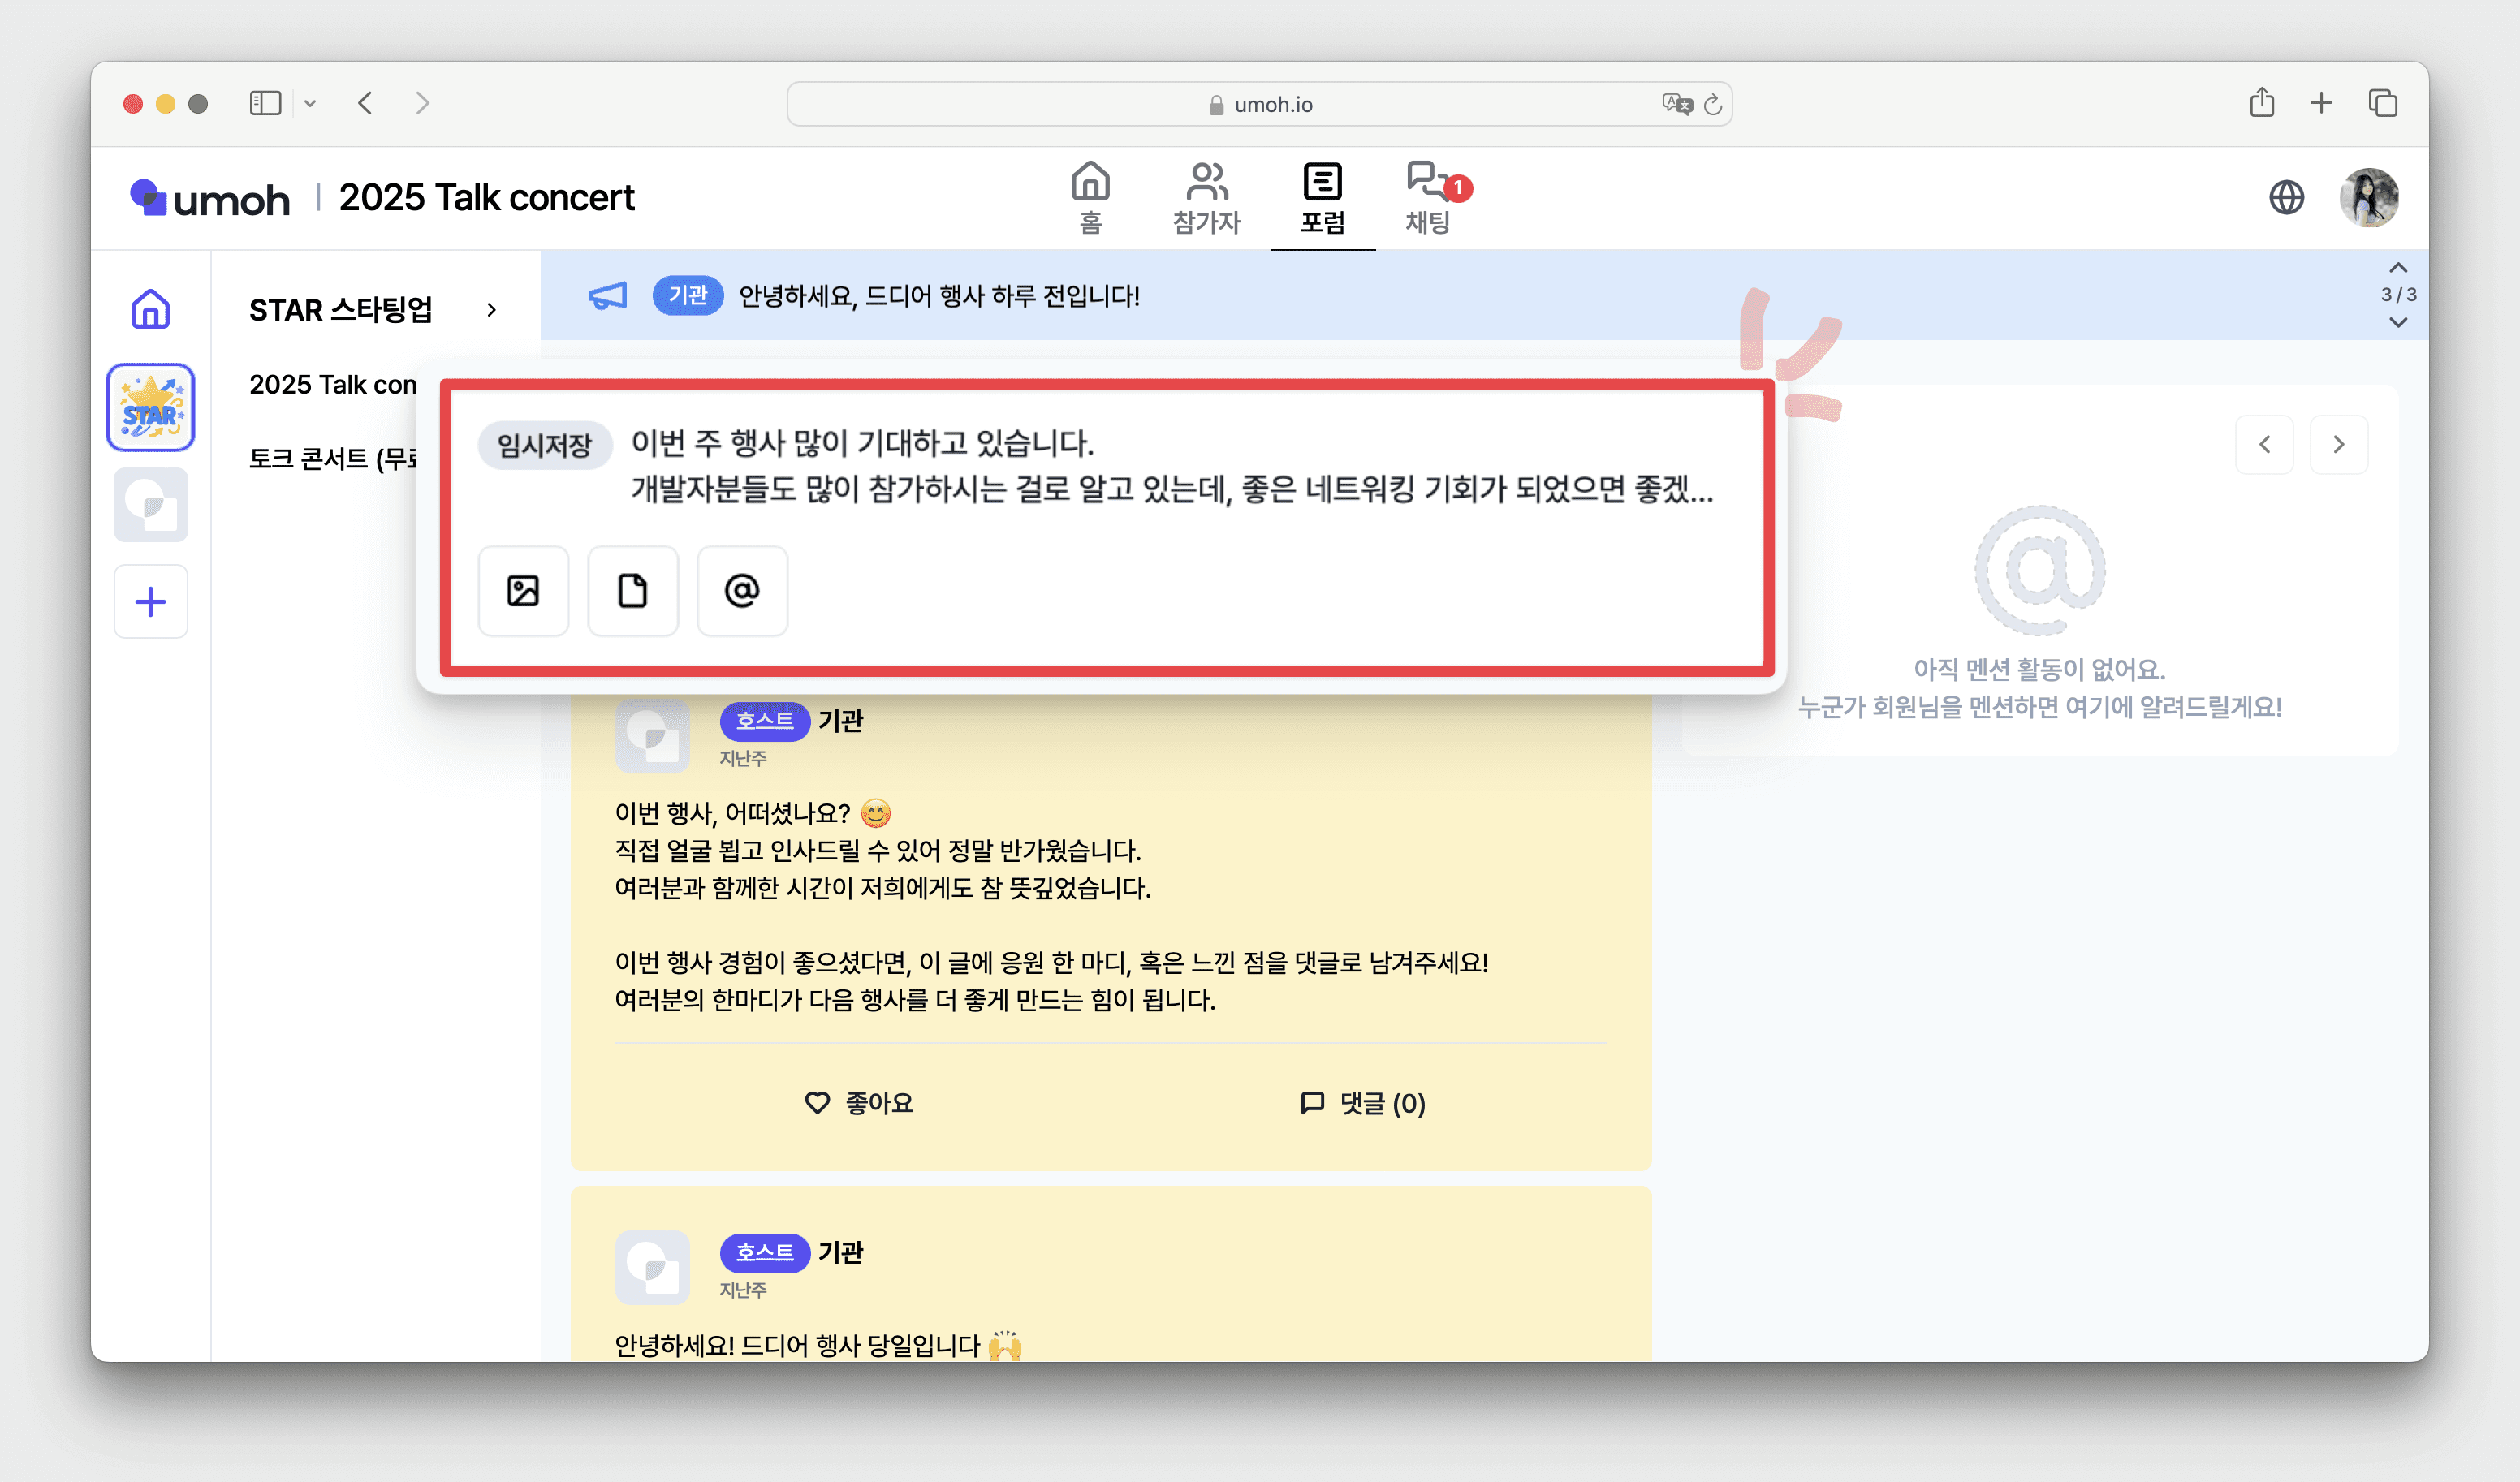Open 댓글 (0) comments on post
2520x1482 pixels.
1362,1103
